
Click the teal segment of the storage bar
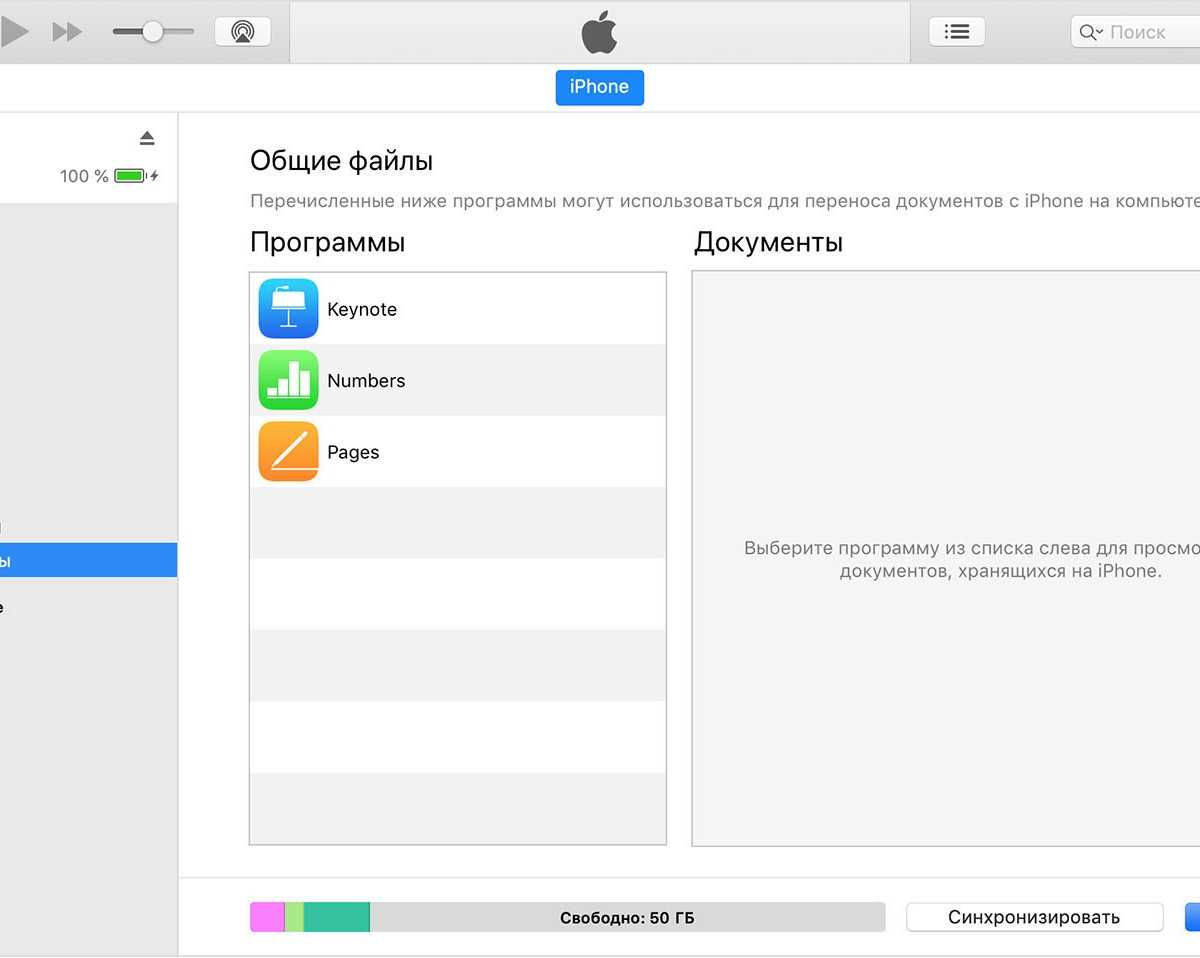click(x=336, y=917)
